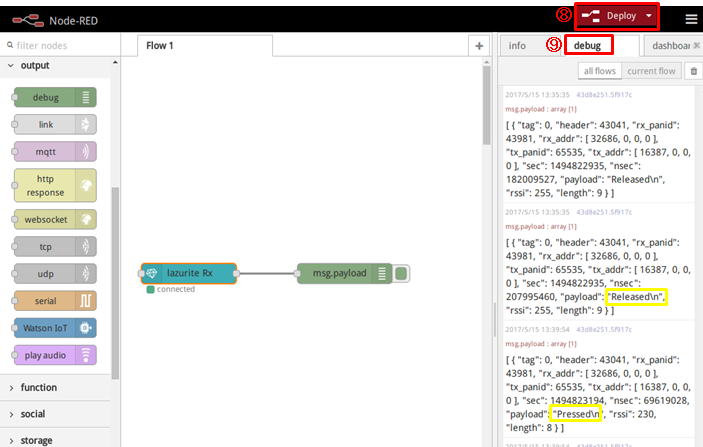This screenshot has height=447, width=703.
Task: Open the hamburger main menu
Action: click(x=691, y=19)
